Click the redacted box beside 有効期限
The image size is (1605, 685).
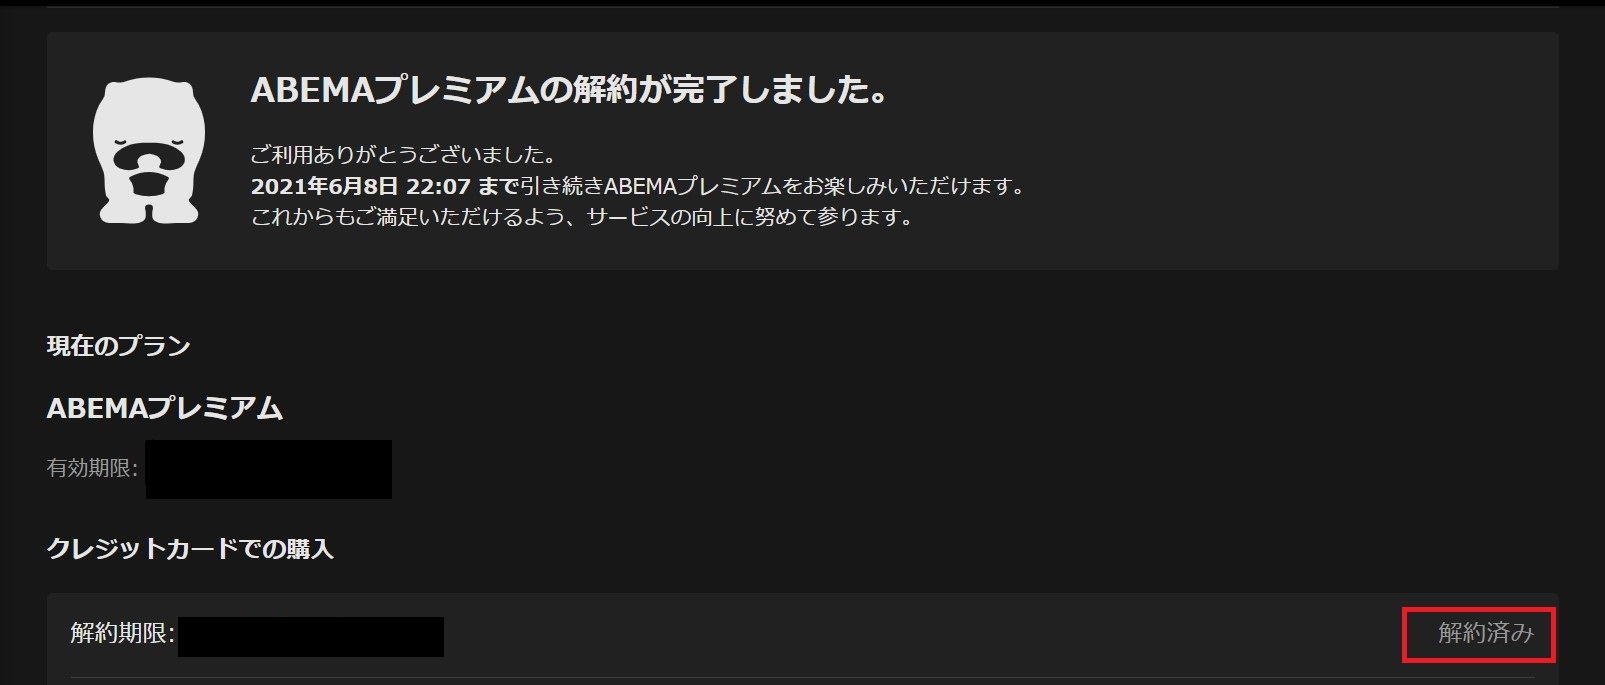(x=269, y=469)
